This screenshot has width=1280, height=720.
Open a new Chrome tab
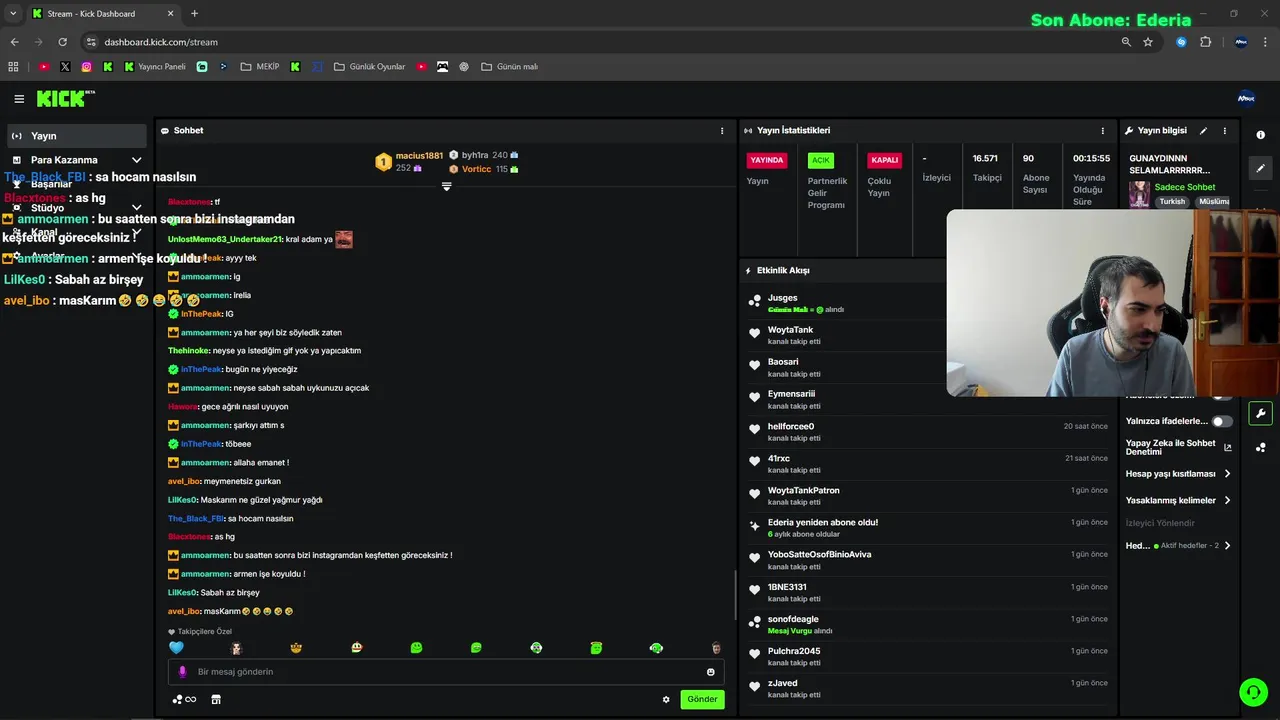click(194, 14)
